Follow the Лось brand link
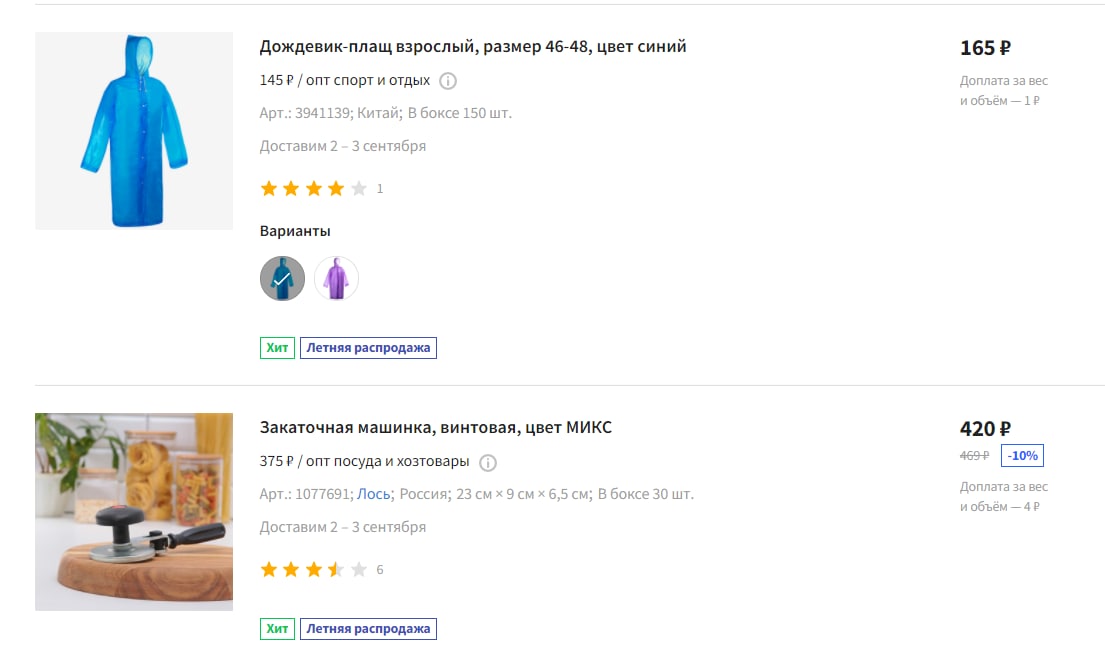Viewport: 1105px width, 660px height. click(x=374, y=494)
